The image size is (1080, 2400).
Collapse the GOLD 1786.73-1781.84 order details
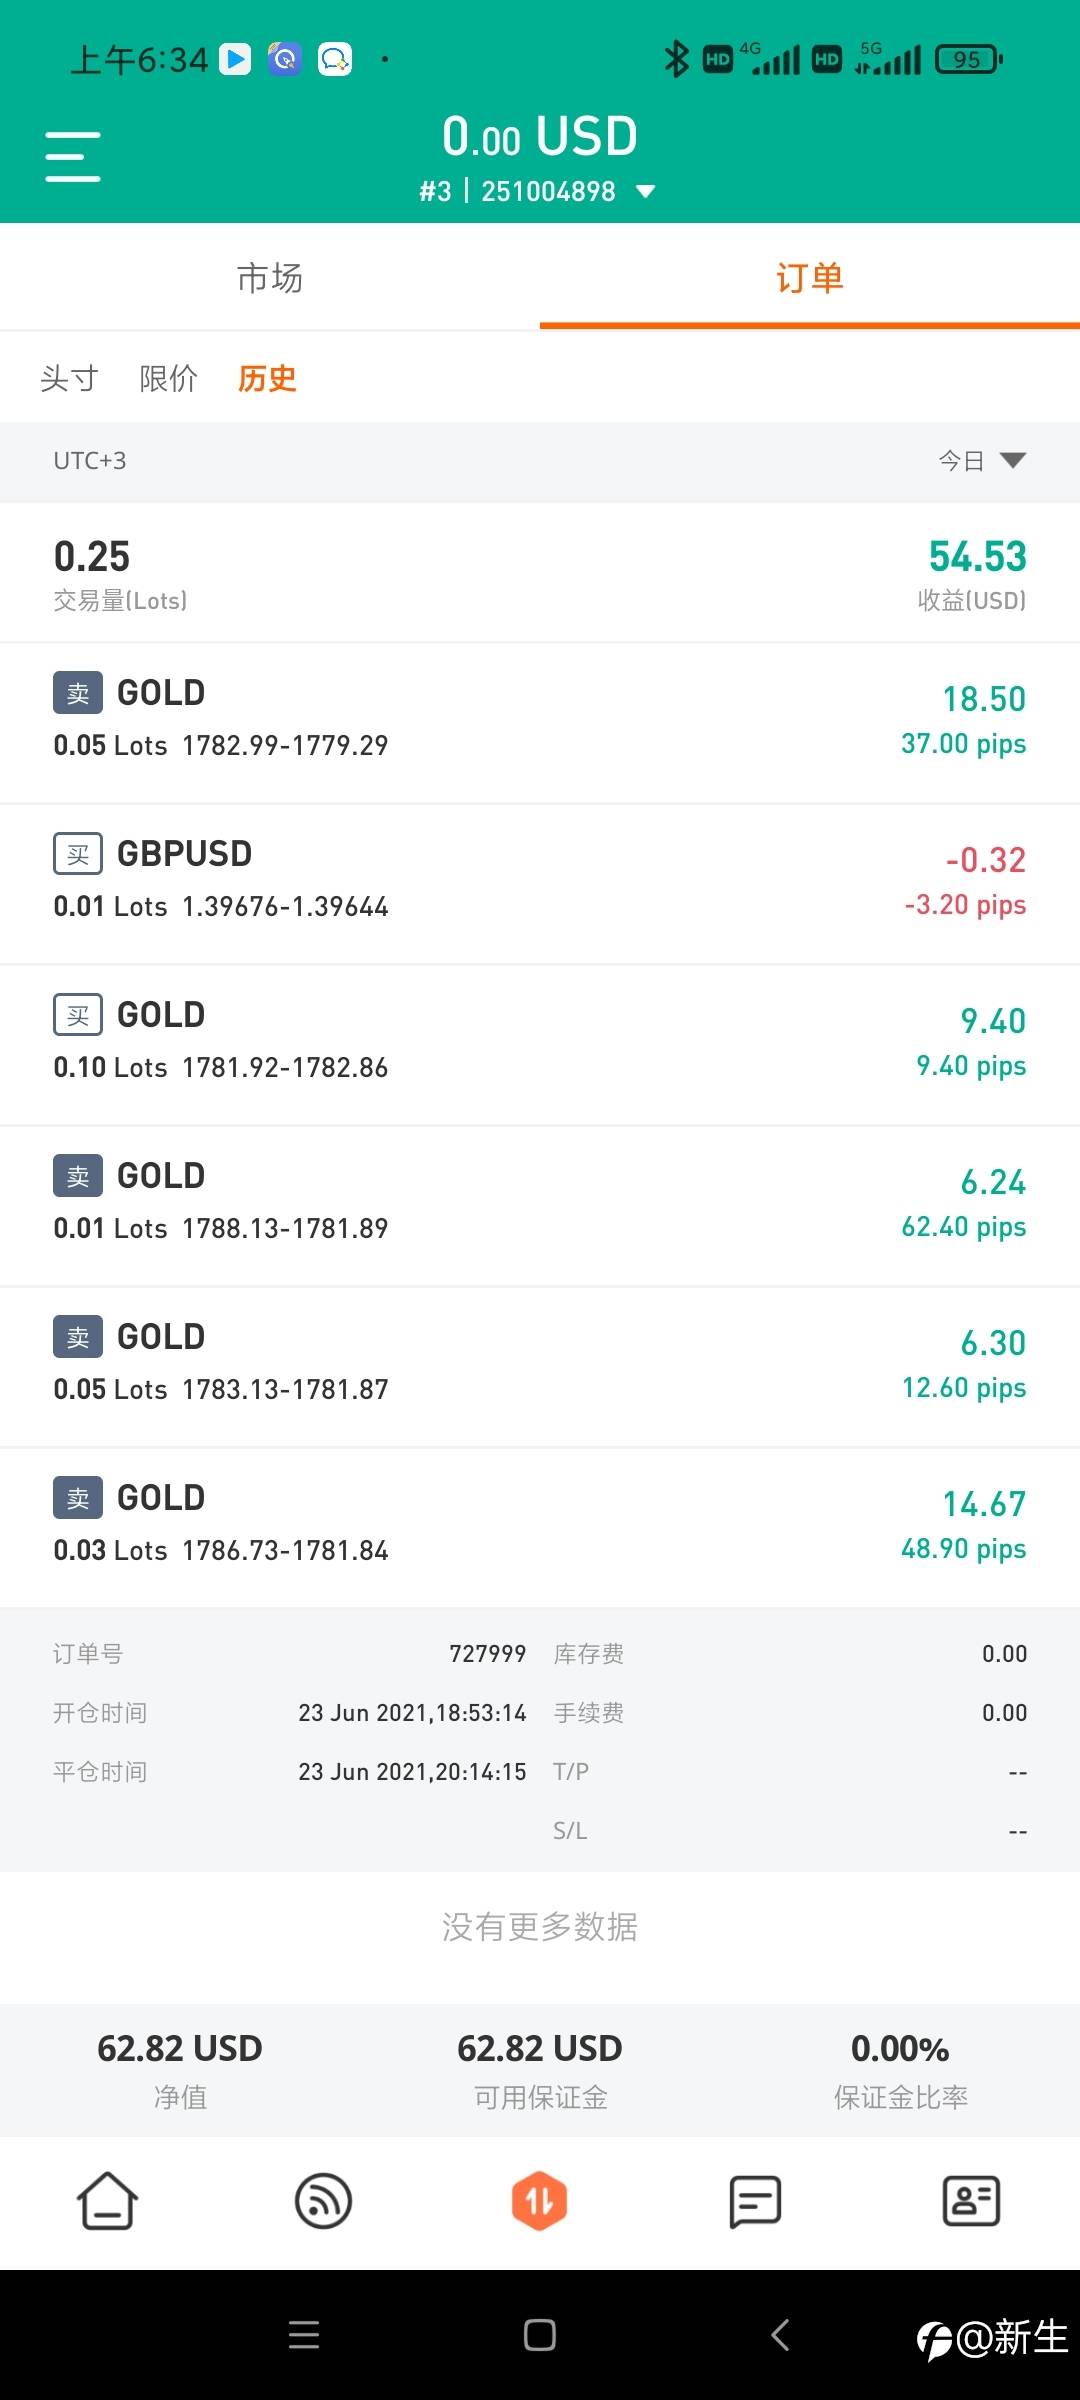(x=540, y=1524)
